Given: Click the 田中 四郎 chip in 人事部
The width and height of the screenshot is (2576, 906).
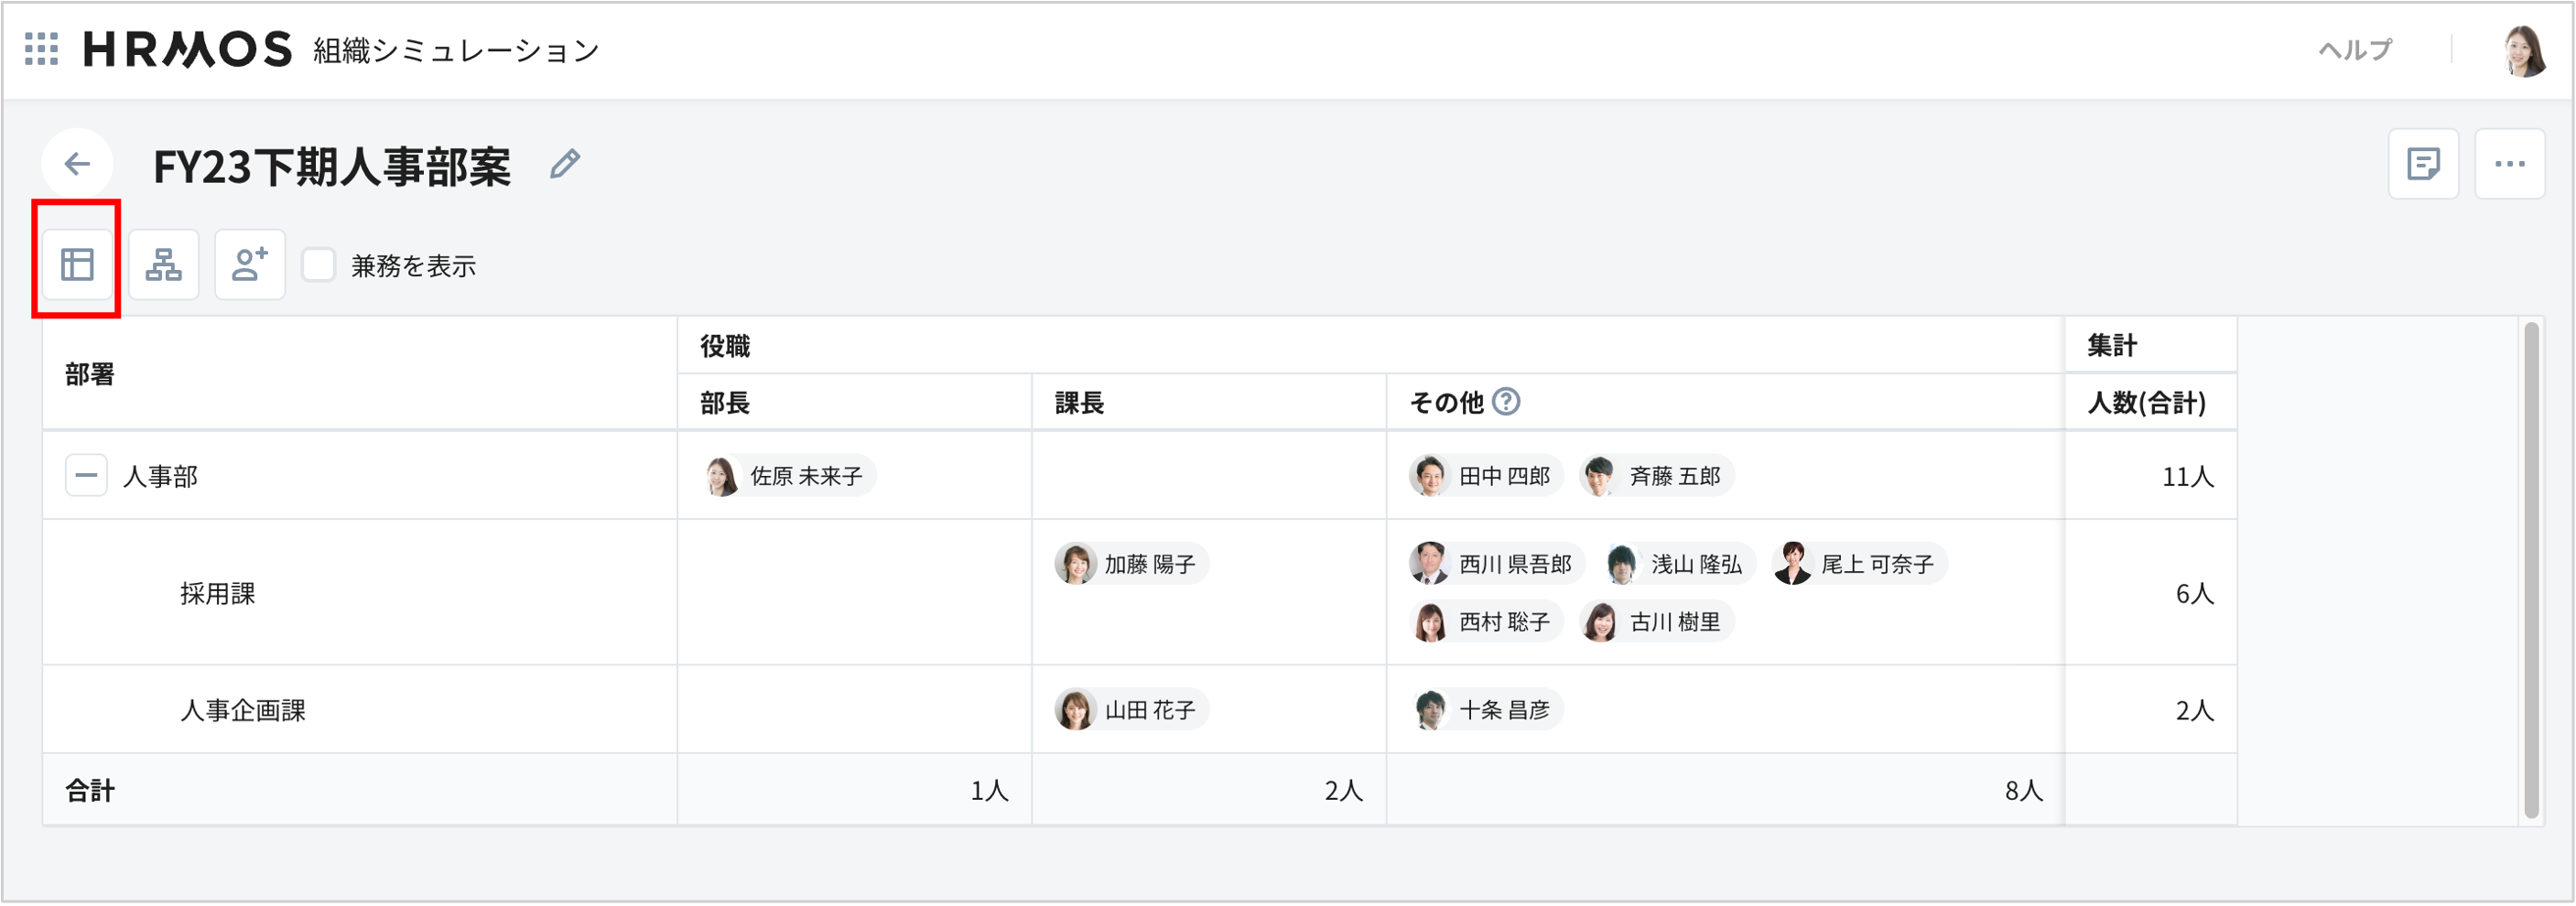Looking at the screenshot, I should click(x=1484, y=475).
